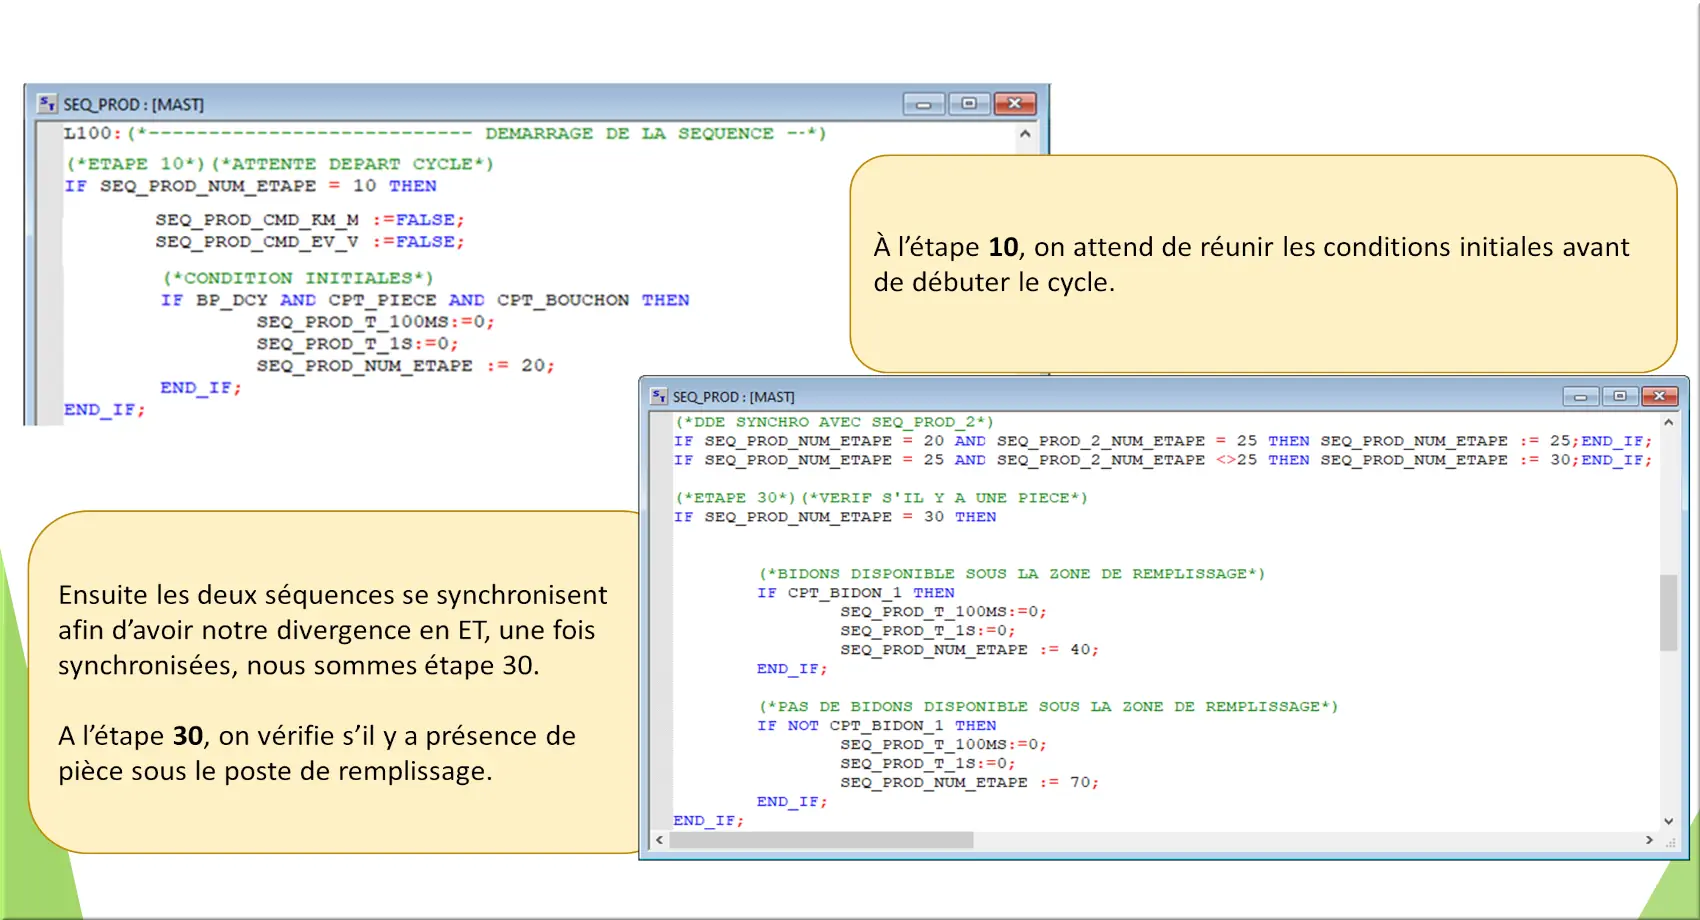Click the line assigning SEQ_PROD_NUM_ETAPE := 25
This screenshot has width=1700, height=920.
click(x=1162, y=441)
